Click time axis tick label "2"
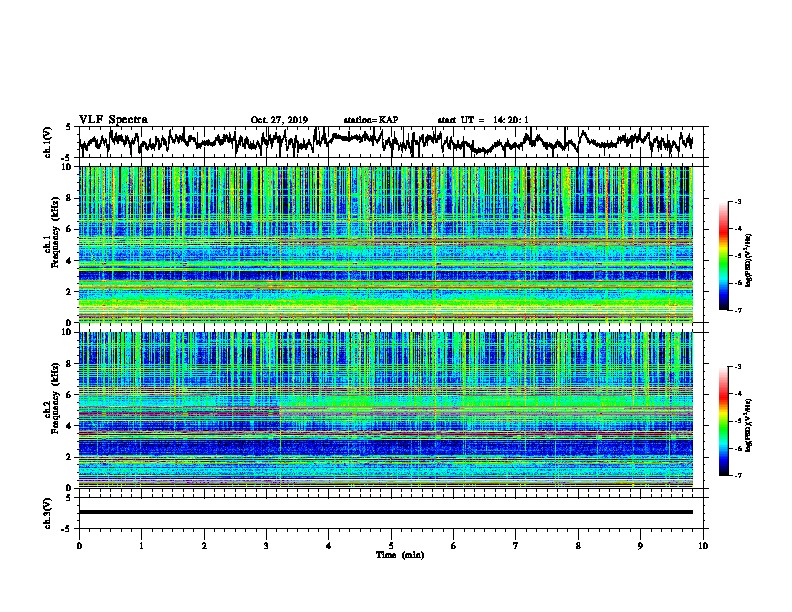 (204, 546)
